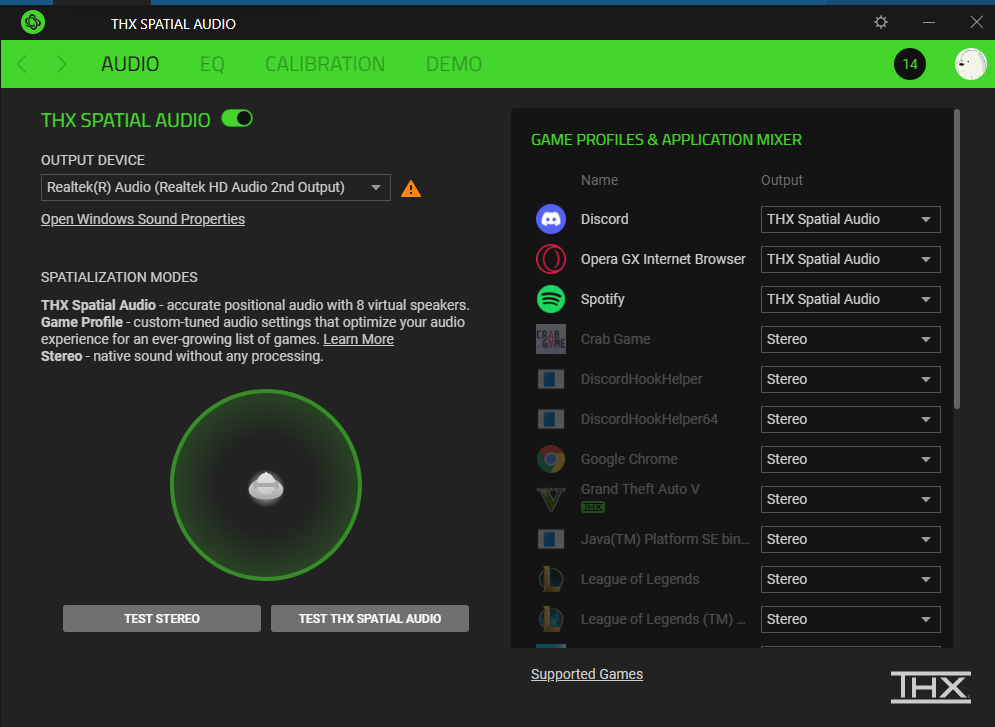This screenshot has width=995, height=727.
Task: Click the Crab Game icon
Action: pyautogui.click(x=551, y=339)
